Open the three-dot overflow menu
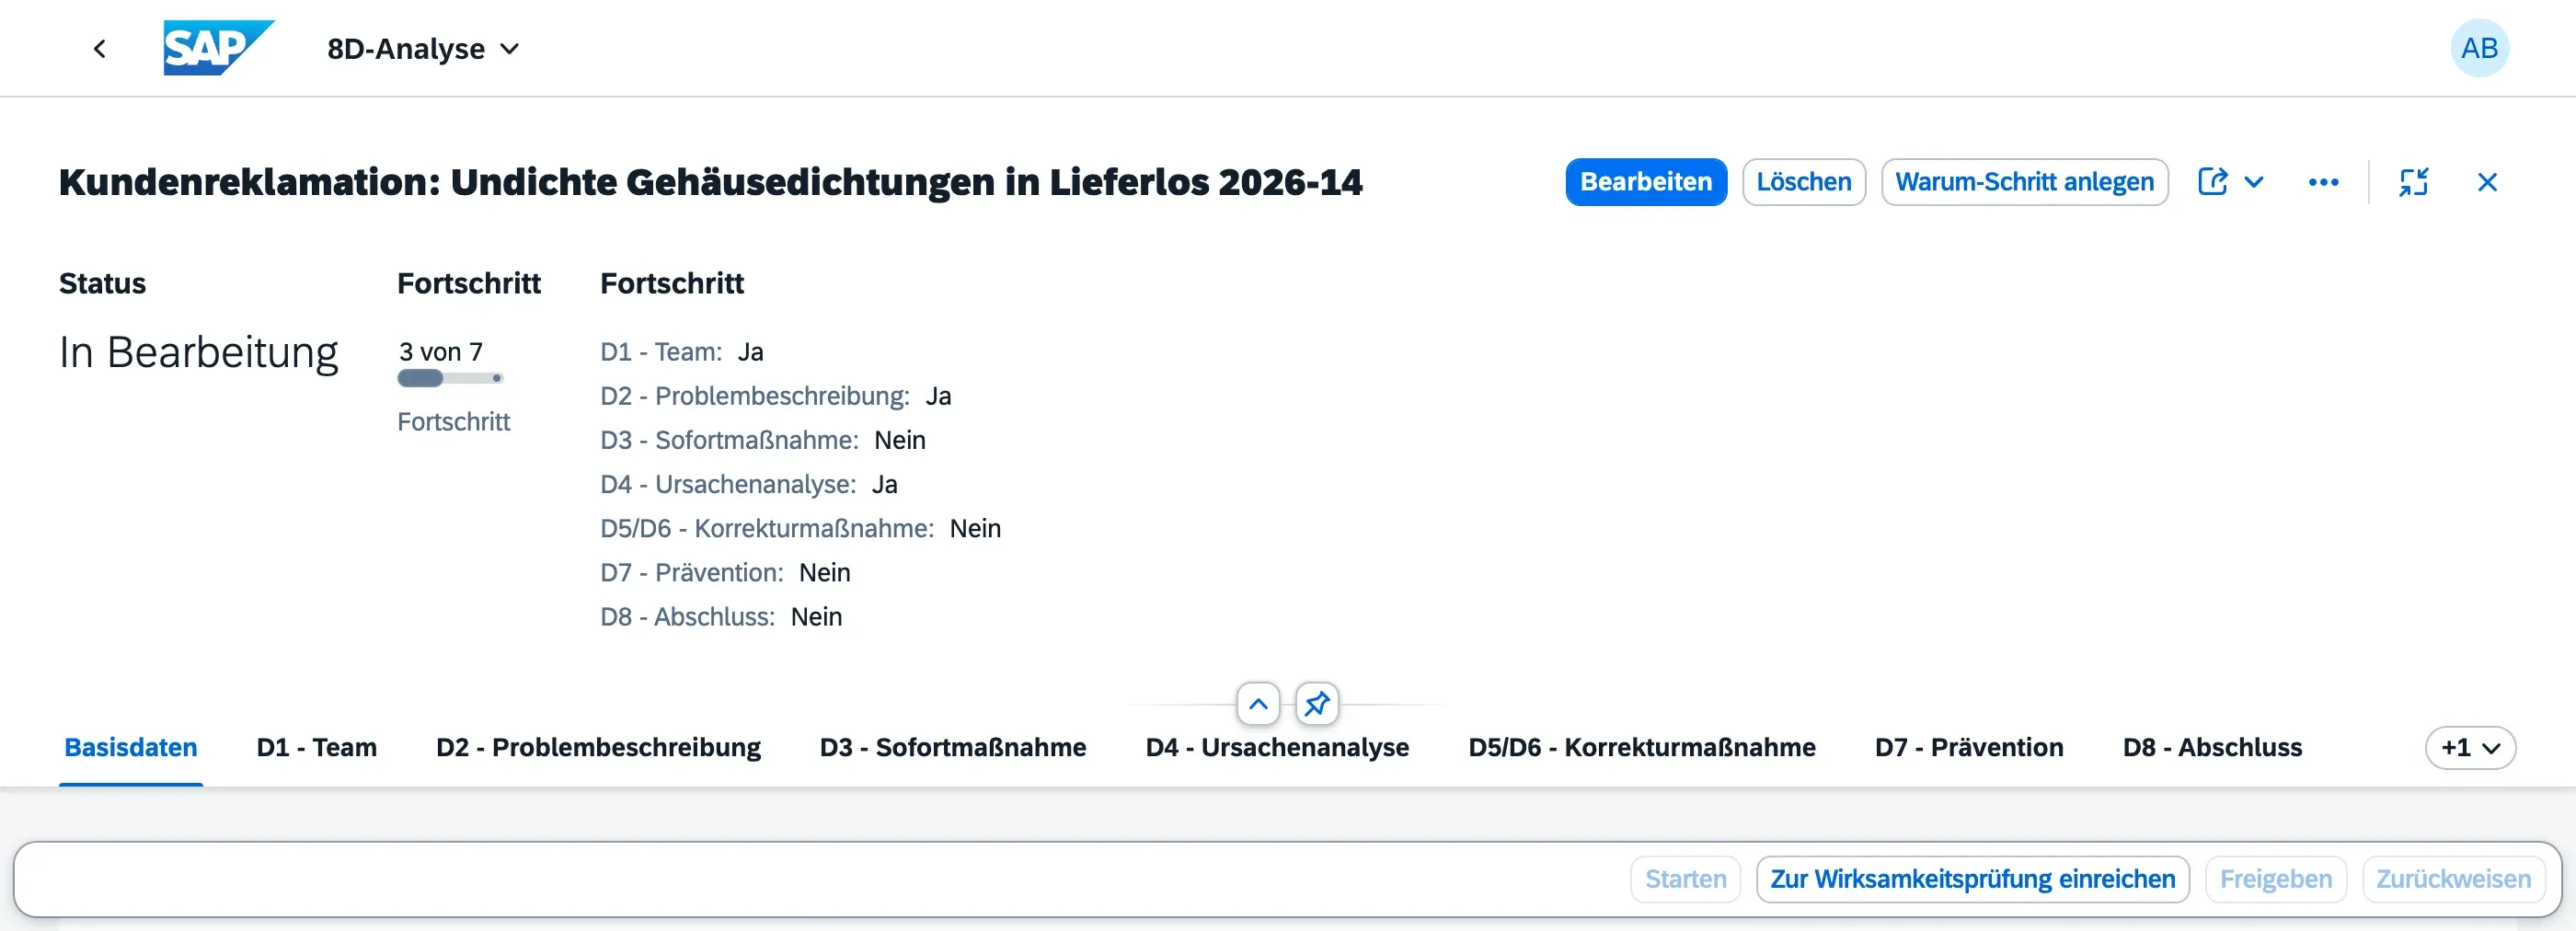This screenshot has width=2576, height=931. 2323,182
